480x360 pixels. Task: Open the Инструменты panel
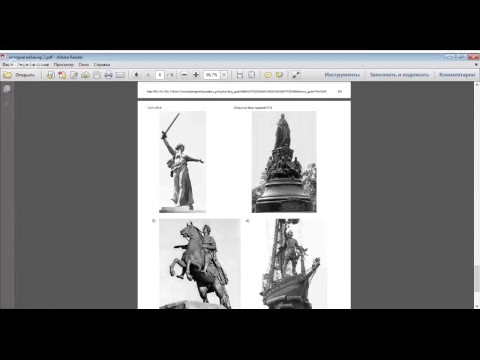coord(342,75)
